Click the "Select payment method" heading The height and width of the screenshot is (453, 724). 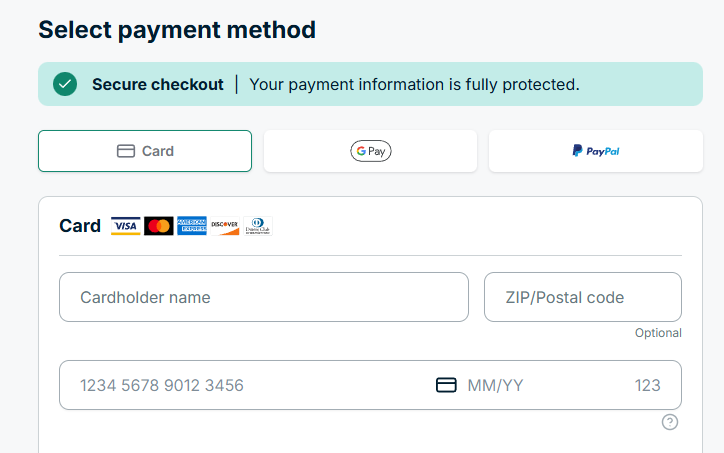coord(177,29)
